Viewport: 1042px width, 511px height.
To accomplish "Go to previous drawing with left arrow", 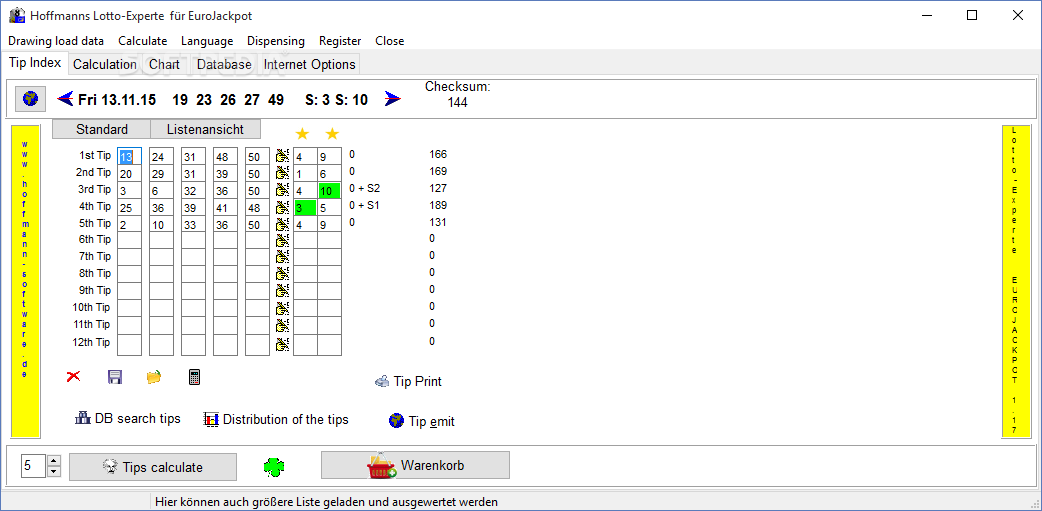I will coord(65,100).
